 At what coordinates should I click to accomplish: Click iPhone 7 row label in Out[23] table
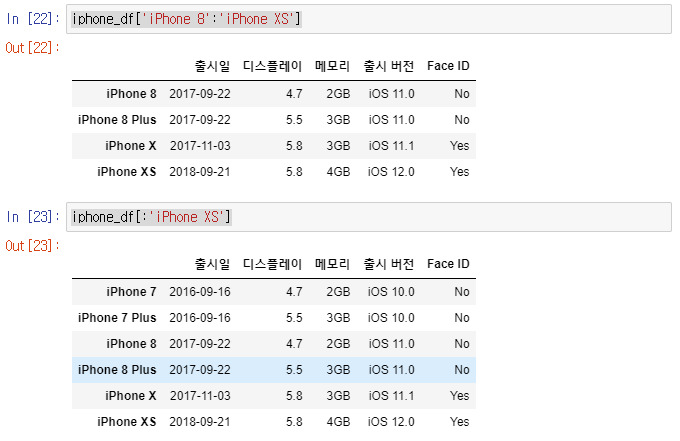[x=131, y=292]
